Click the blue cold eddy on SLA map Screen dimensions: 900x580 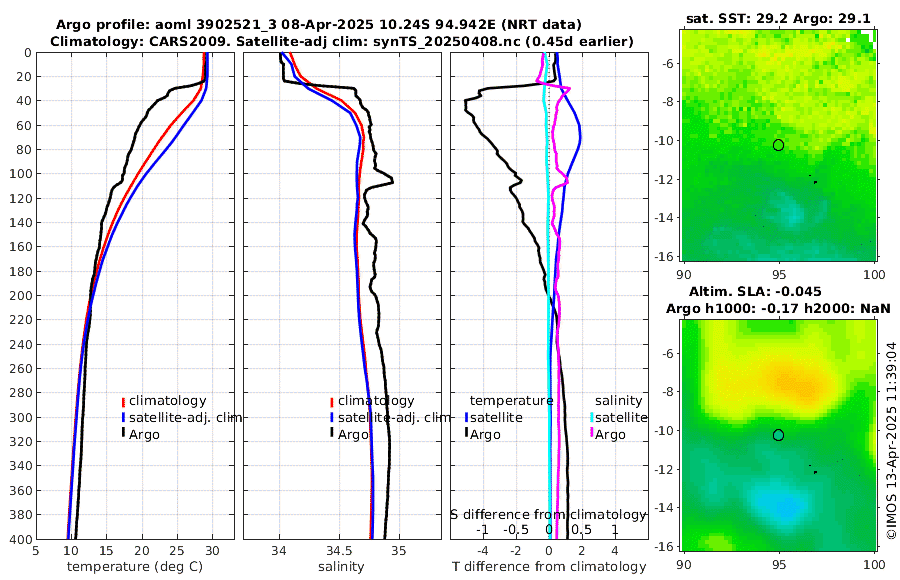[x=782, y=504]
